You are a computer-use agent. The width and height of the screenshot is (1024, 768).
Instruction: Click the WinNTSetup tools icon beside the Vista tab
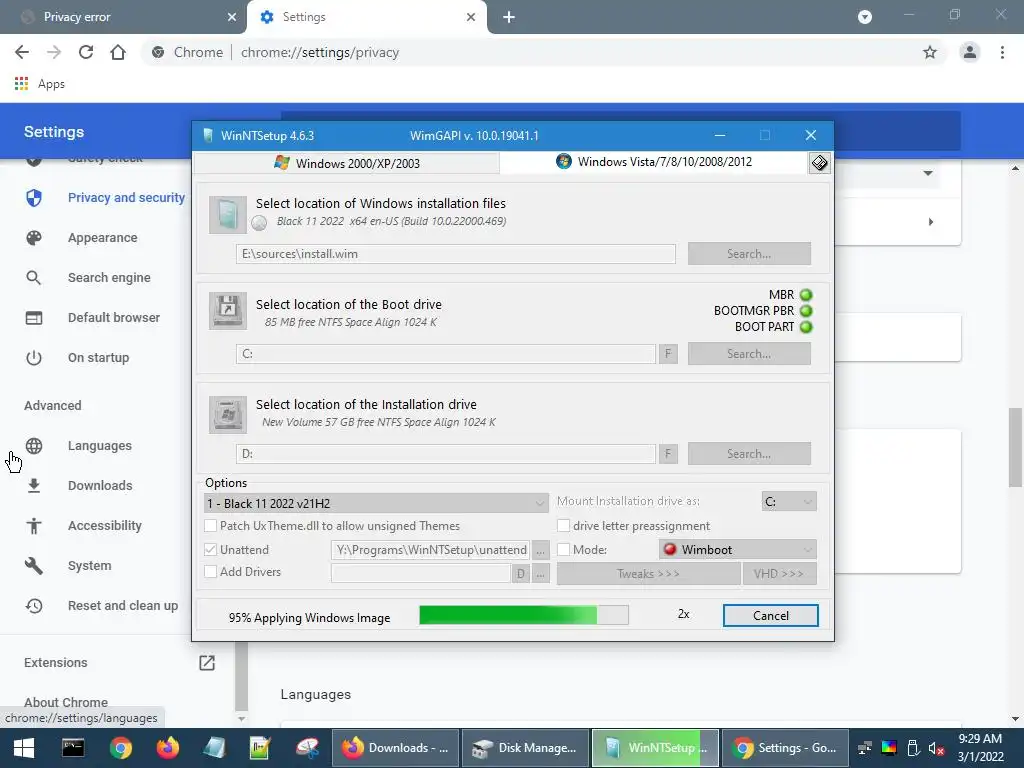[819, 163]
